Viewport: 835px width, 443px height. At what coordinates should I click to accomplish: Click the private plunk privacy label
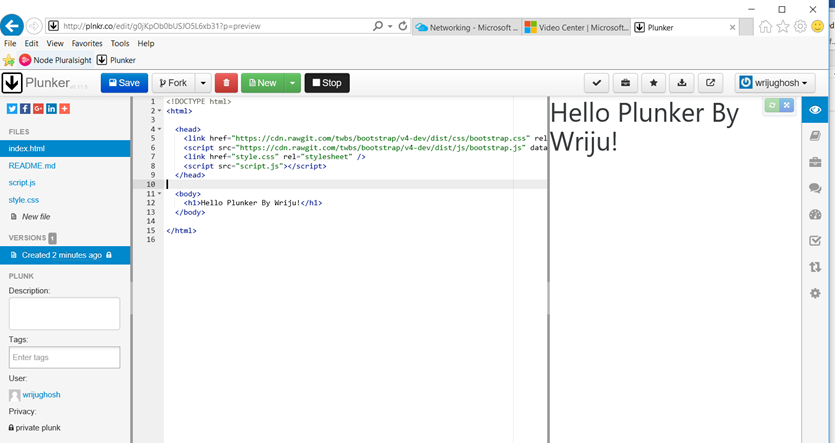35,428
